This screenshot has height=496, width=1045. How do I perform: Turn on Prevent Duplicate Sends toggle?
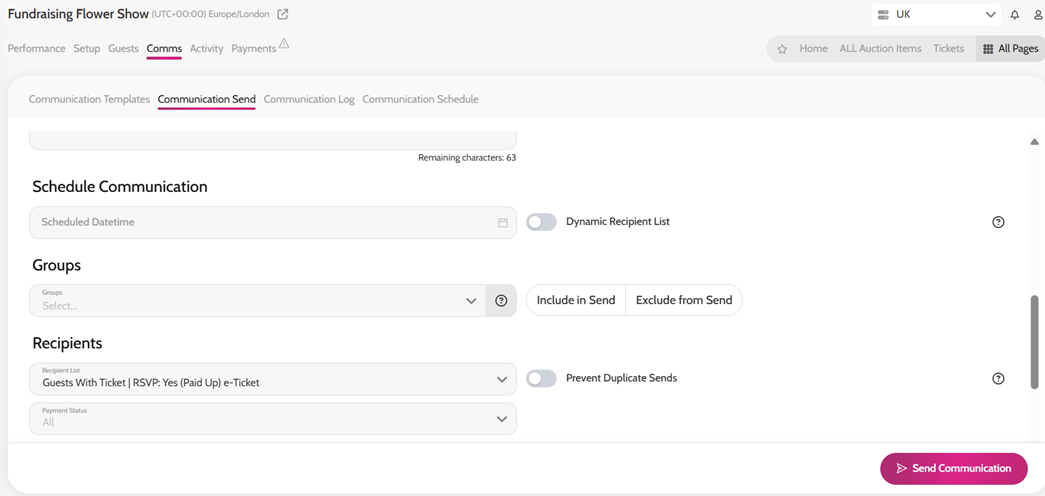[x=541, y=379]
